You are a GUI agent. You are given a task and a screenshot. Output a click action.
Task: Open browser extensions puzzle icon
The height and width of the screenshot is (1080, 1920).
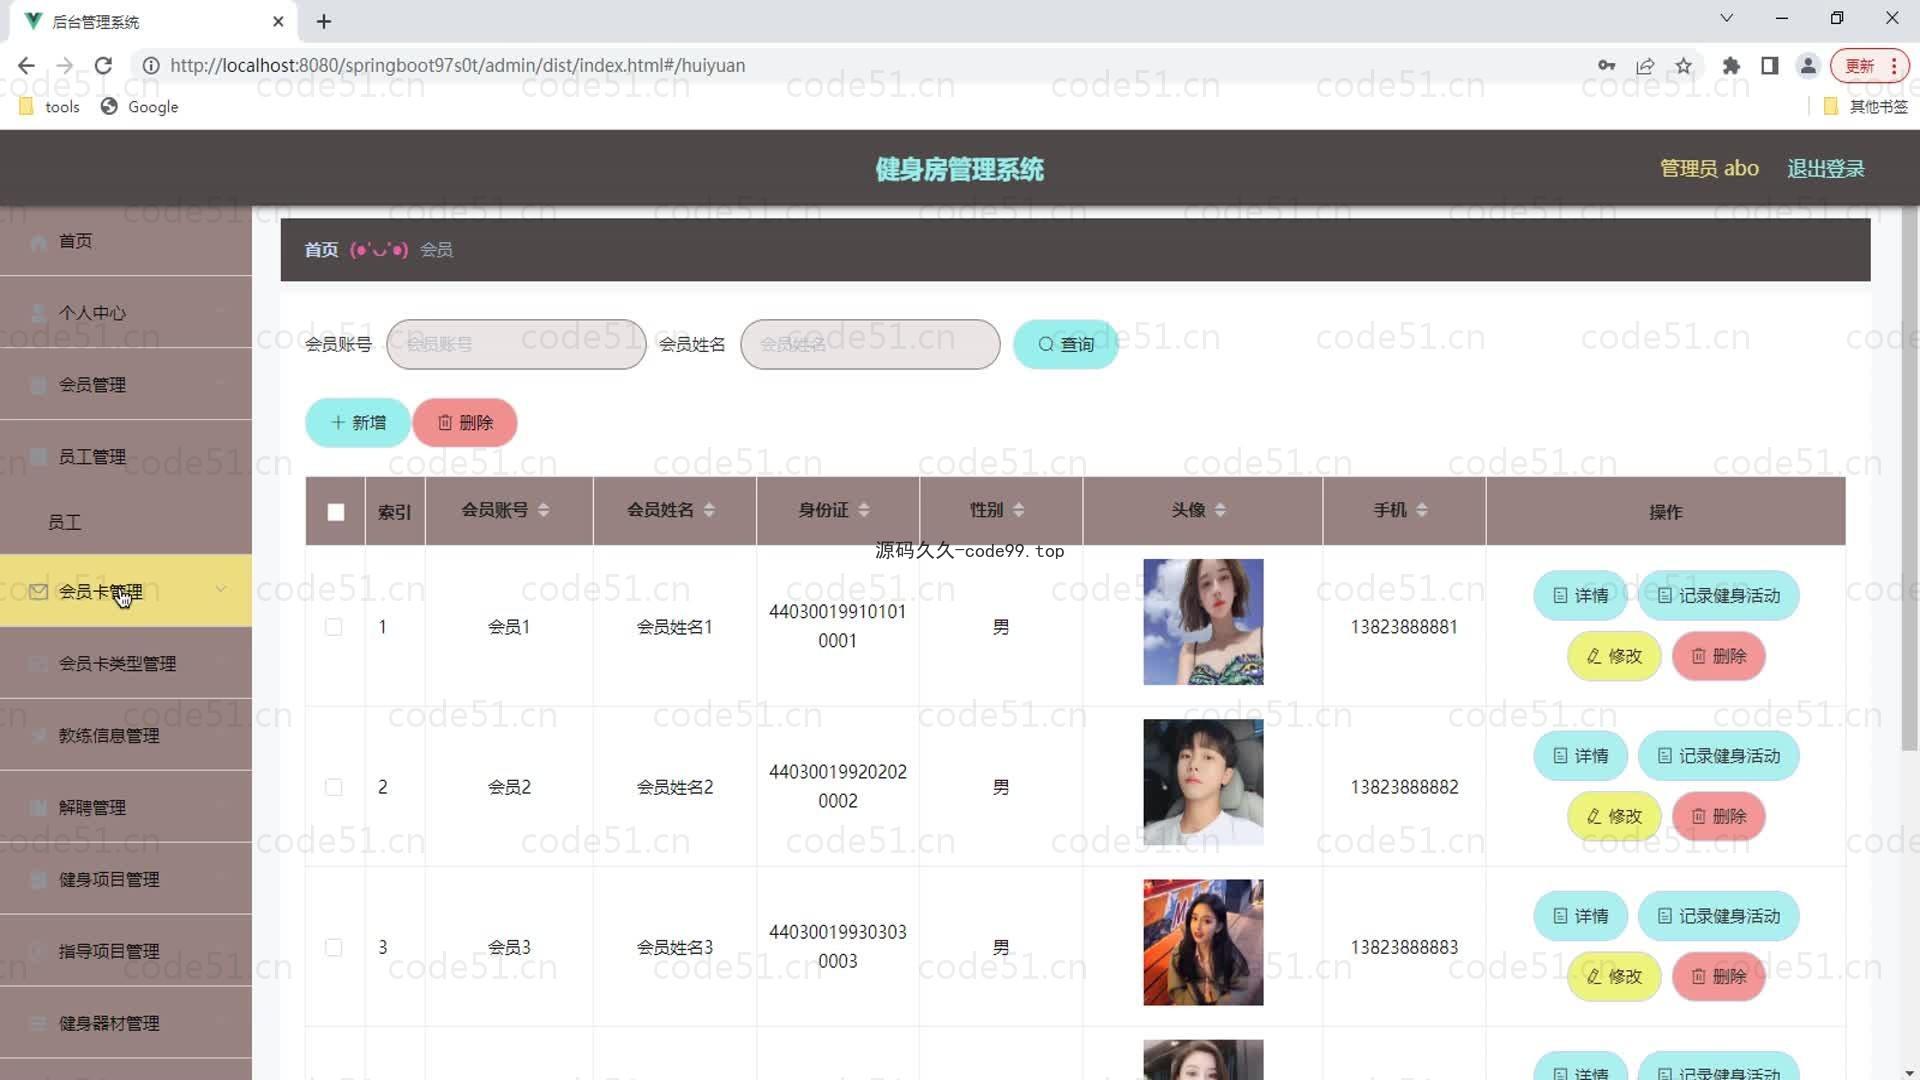tap(1731, 66)
